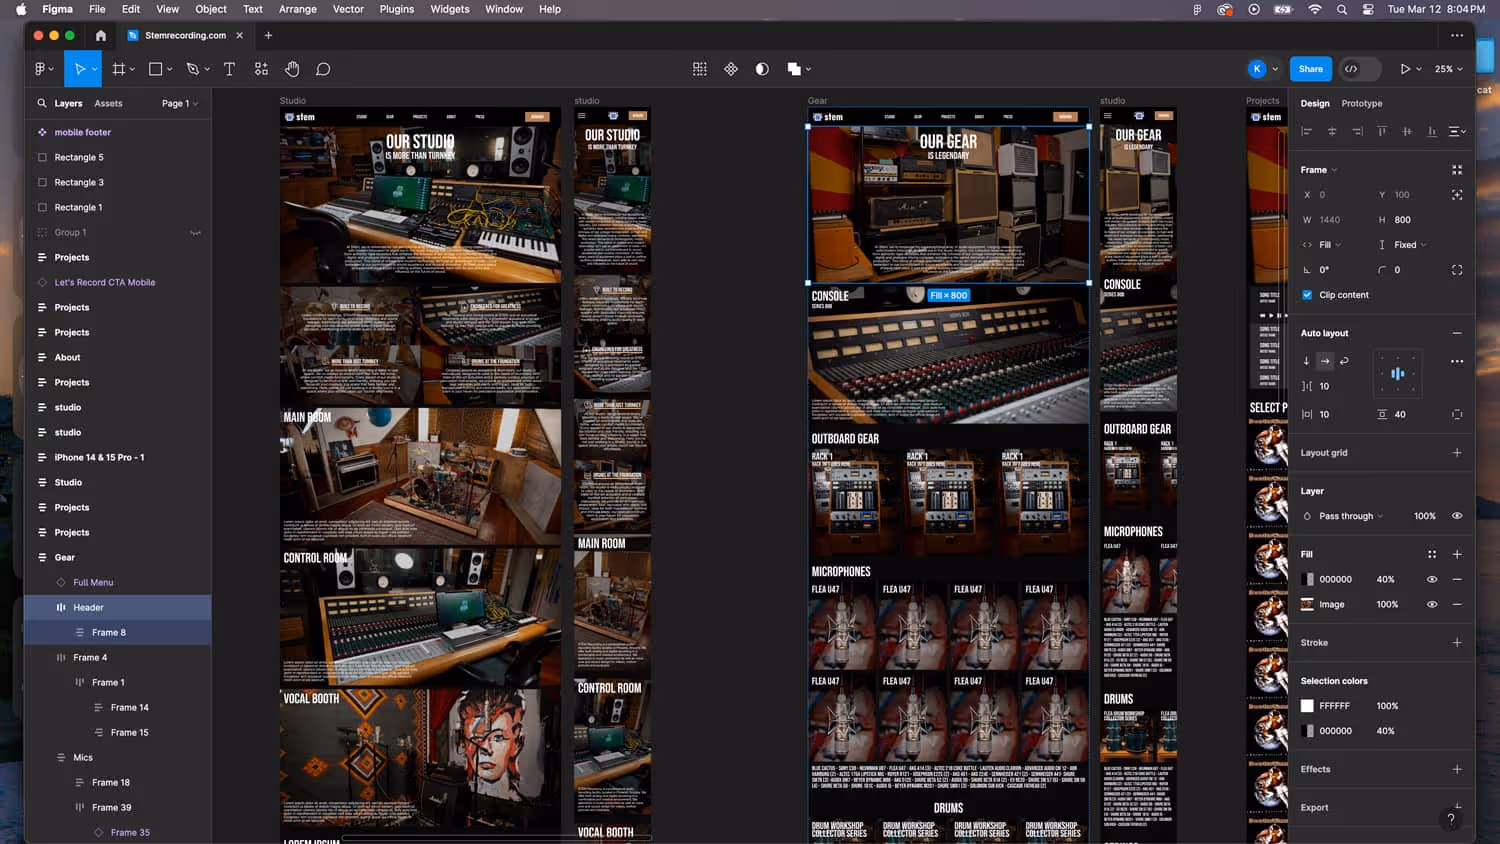Click the FFFFFF selection color swatch
The image size is (1500, 844).
pos(1307,706)
